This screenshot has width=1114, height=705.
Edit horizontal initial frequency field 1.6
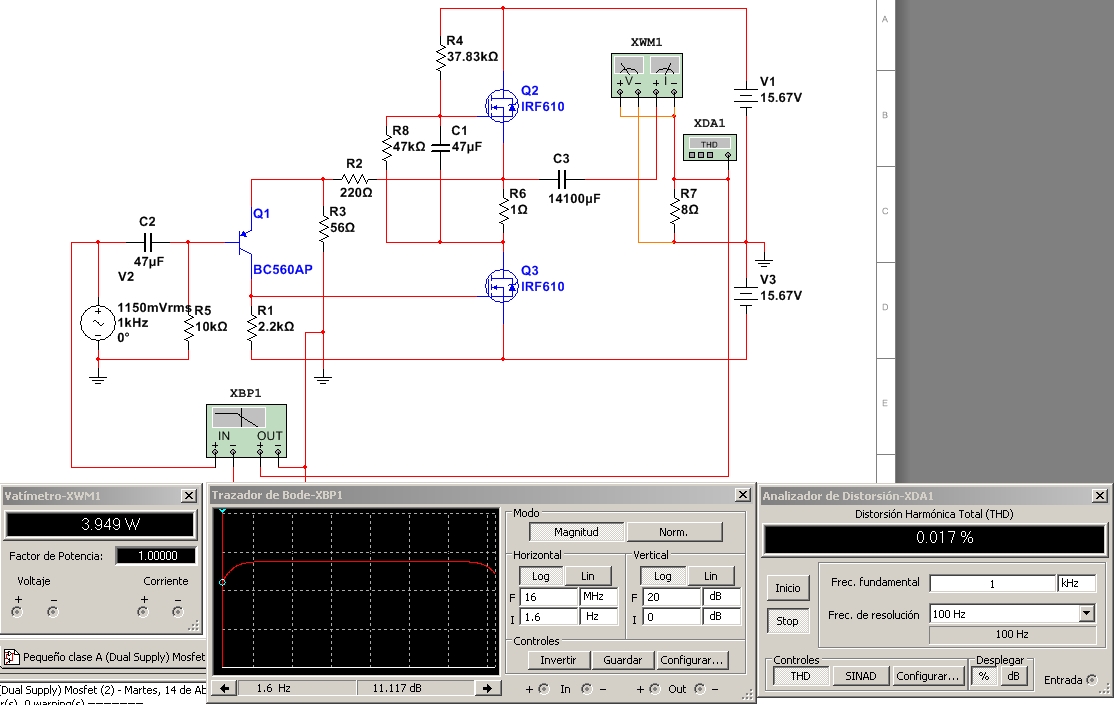pyautogui.click(x=549, y=617)
